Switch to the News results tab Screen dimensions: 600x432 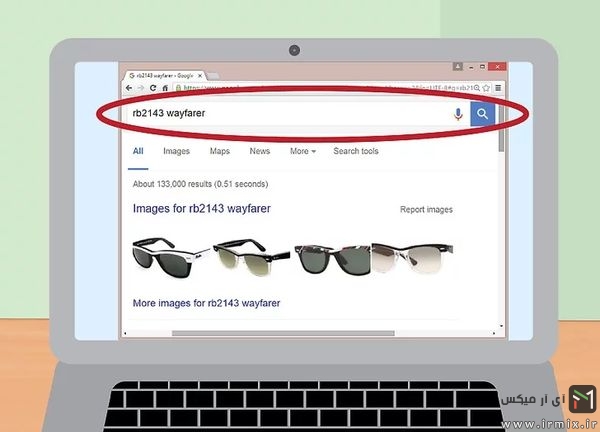coord(260,151)
